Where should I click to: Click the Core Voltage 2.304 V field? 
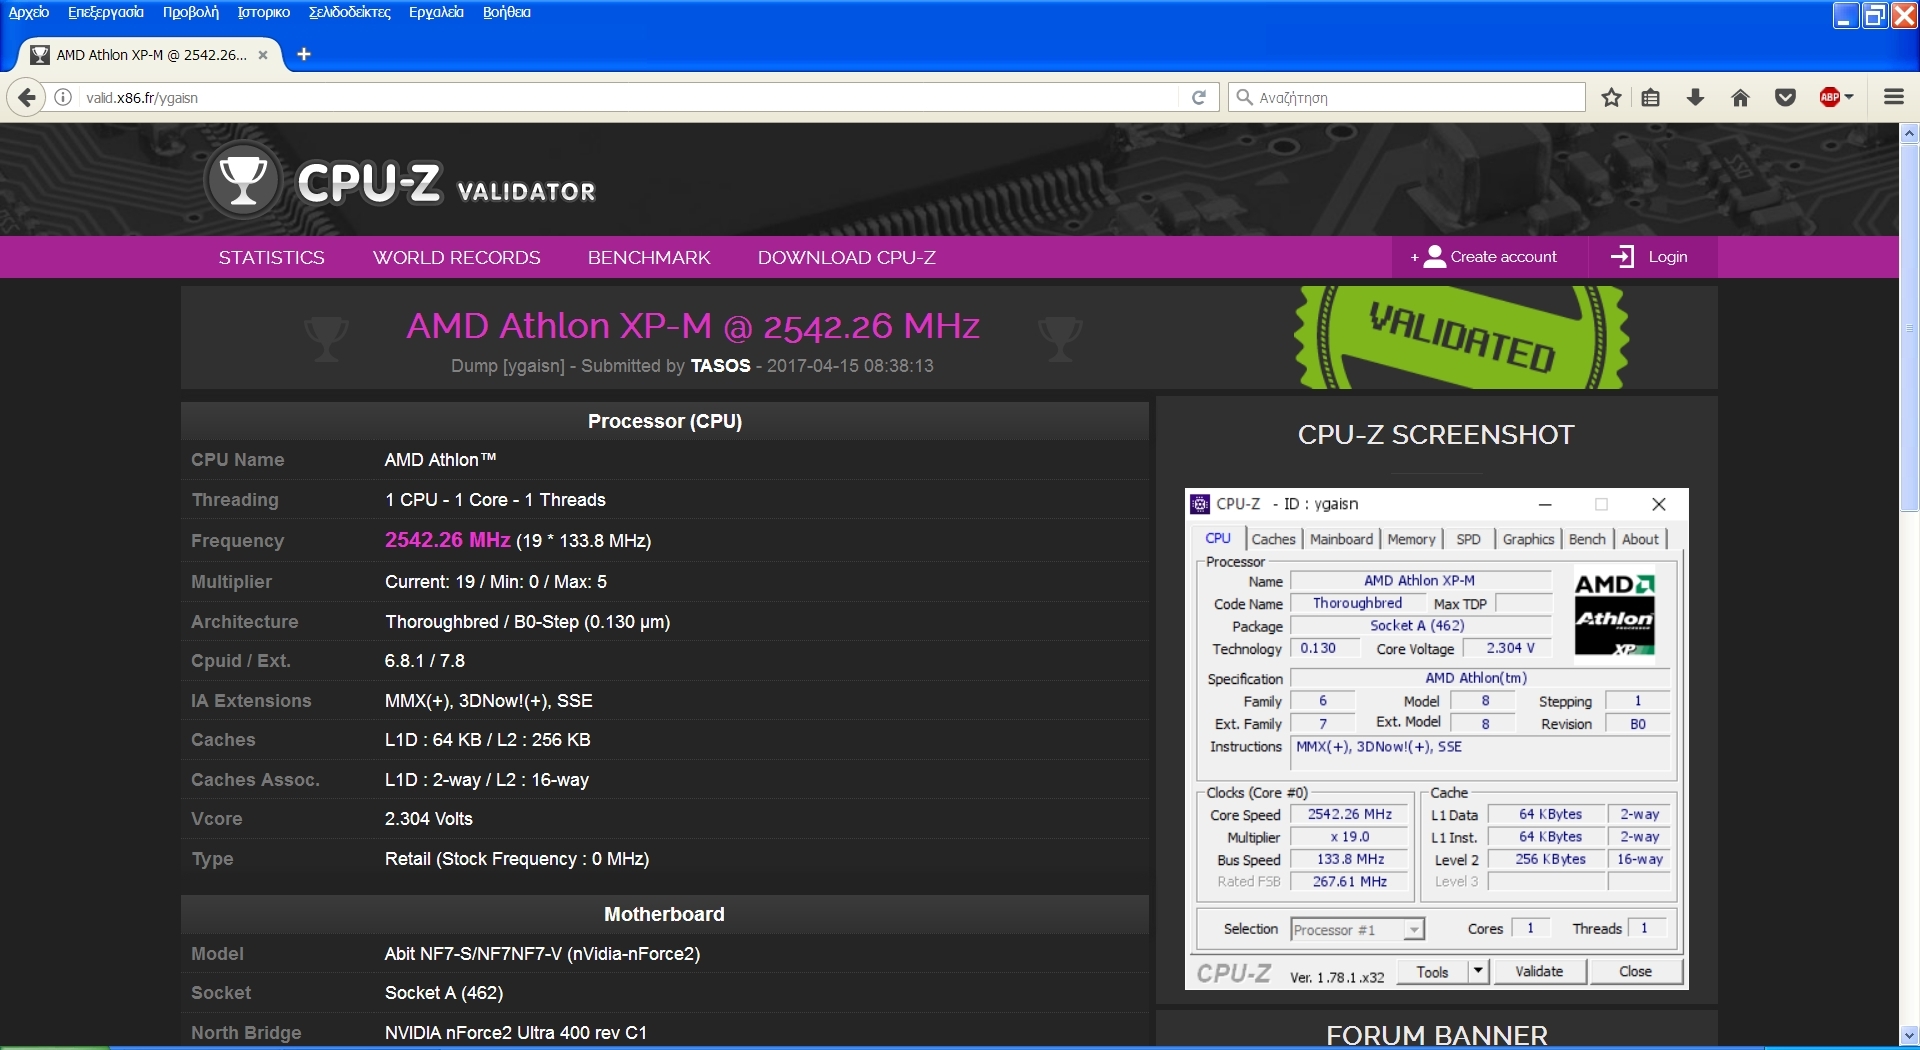click(1509, 648)
